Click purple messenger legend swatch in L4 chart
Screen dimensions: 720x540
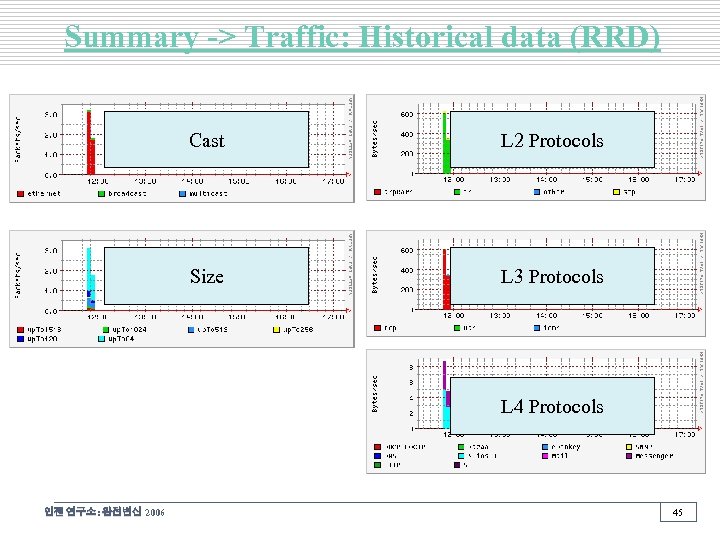(629, 456)
